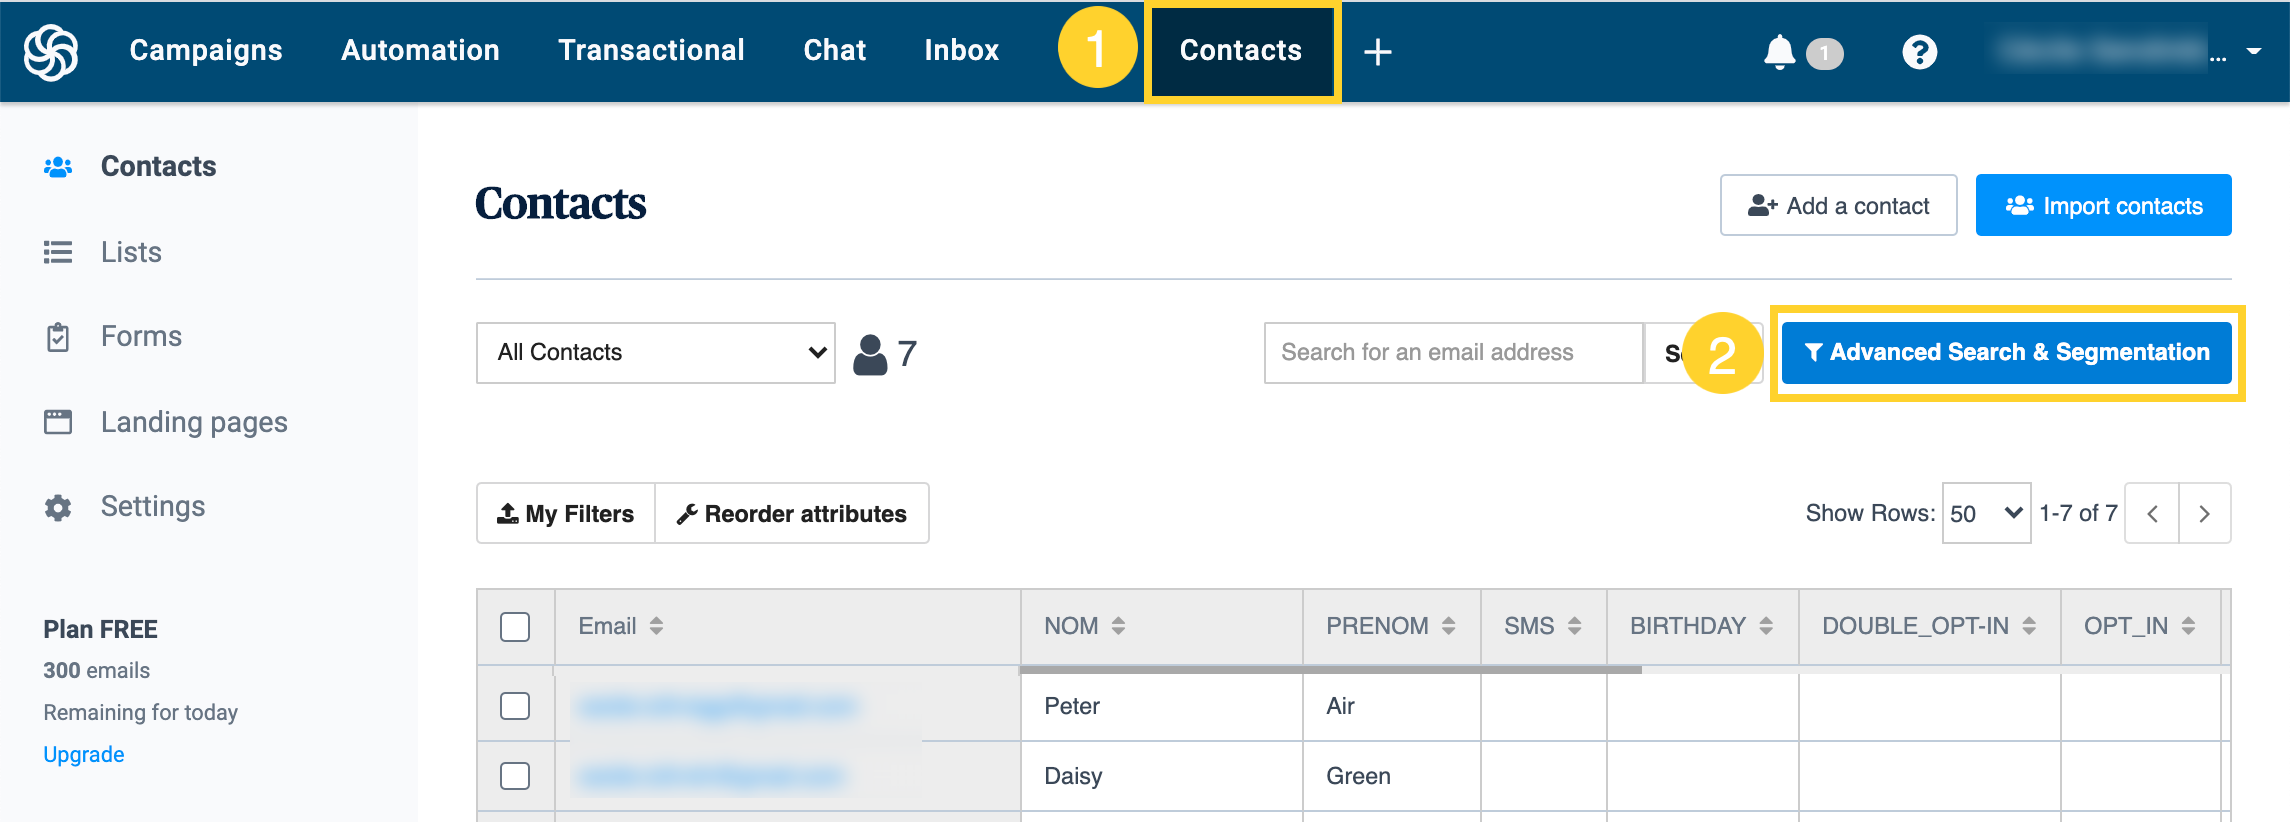The height and width of the screenshot is (822, 2290).
Task: Click the Sendinblue logo icon
Action: (x=51, y=51)
